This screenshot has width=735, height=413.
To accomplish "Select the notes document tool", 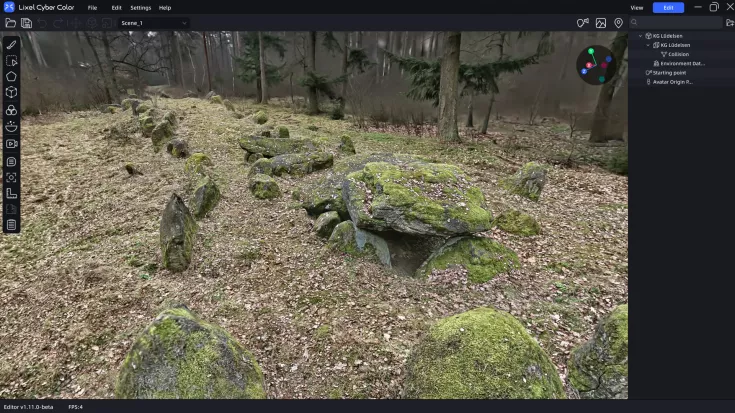I will pyautogui.click(x=11, y=162).
